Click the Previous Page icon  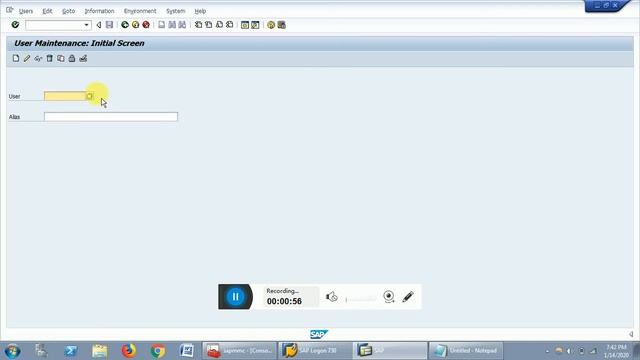point(209,25)
